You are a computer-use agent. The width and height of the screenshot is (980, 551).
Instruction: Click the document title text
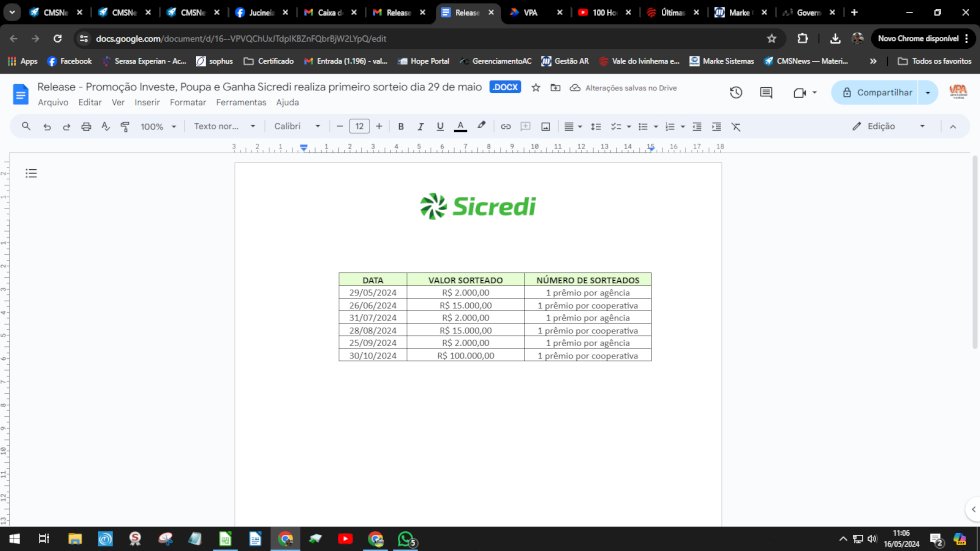click(x=259, y=87)
